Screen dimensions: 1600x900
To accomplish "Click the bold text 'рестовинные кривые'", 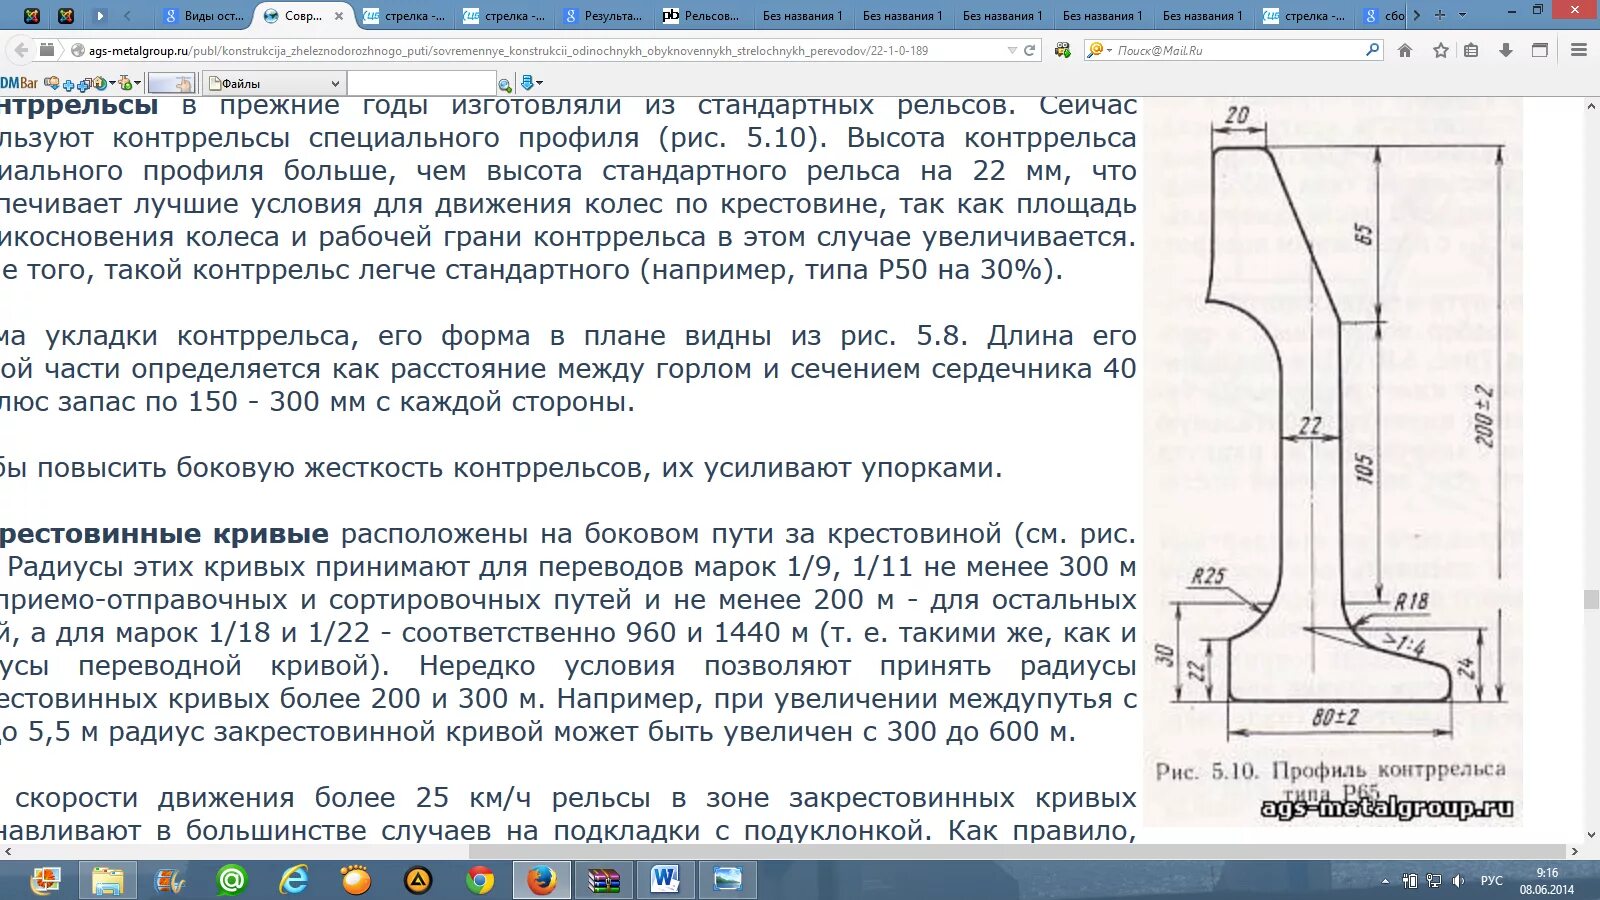I will pos(164,534).
